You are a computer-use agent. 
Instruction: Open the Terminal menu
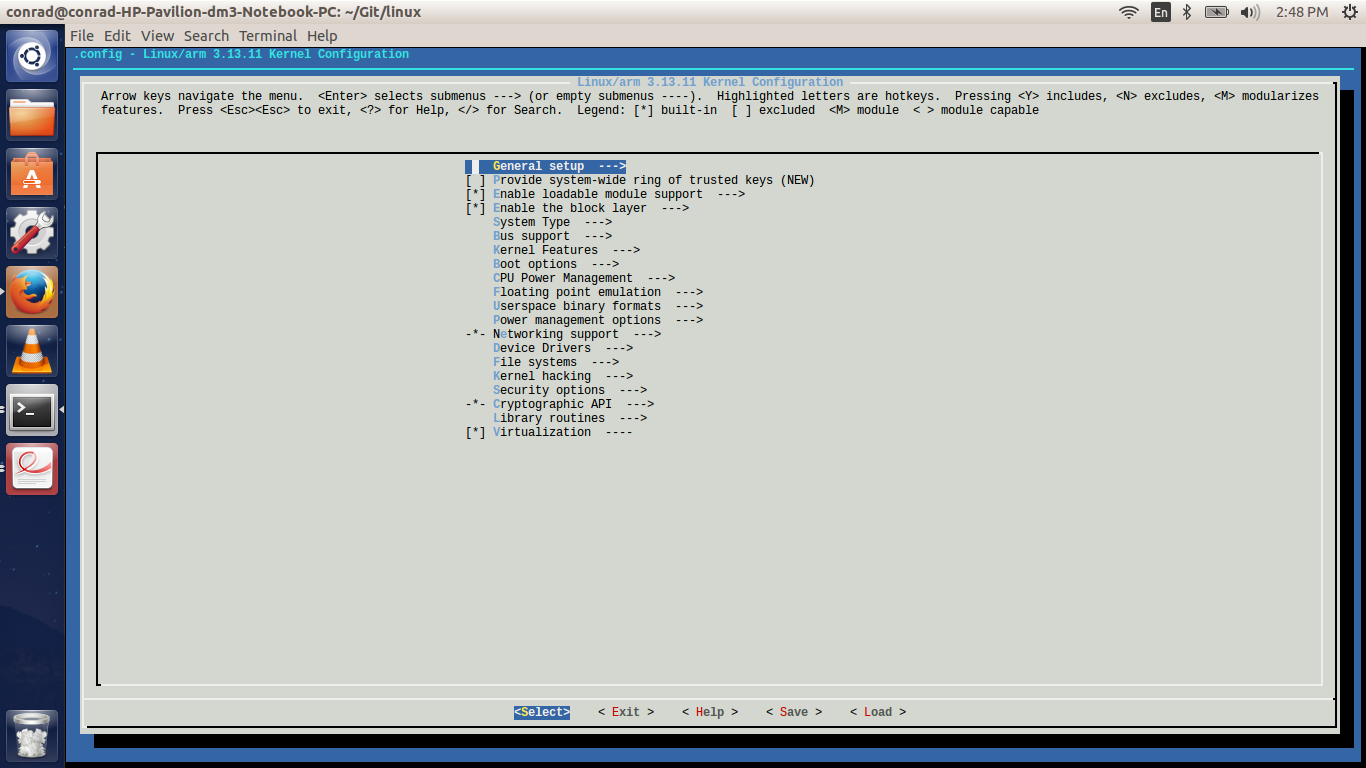click(266, 35)
